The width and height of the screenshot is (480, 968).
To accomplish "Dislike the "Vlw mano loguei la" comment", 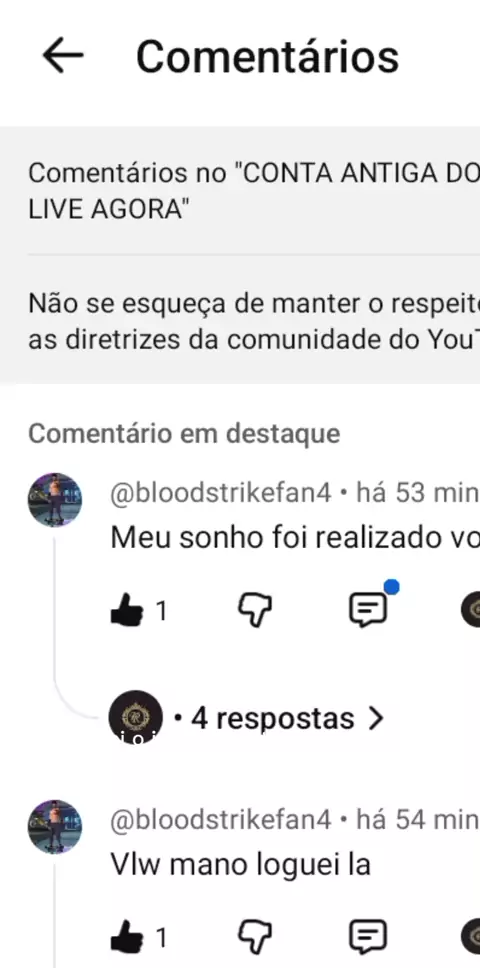I will point(255,938).
